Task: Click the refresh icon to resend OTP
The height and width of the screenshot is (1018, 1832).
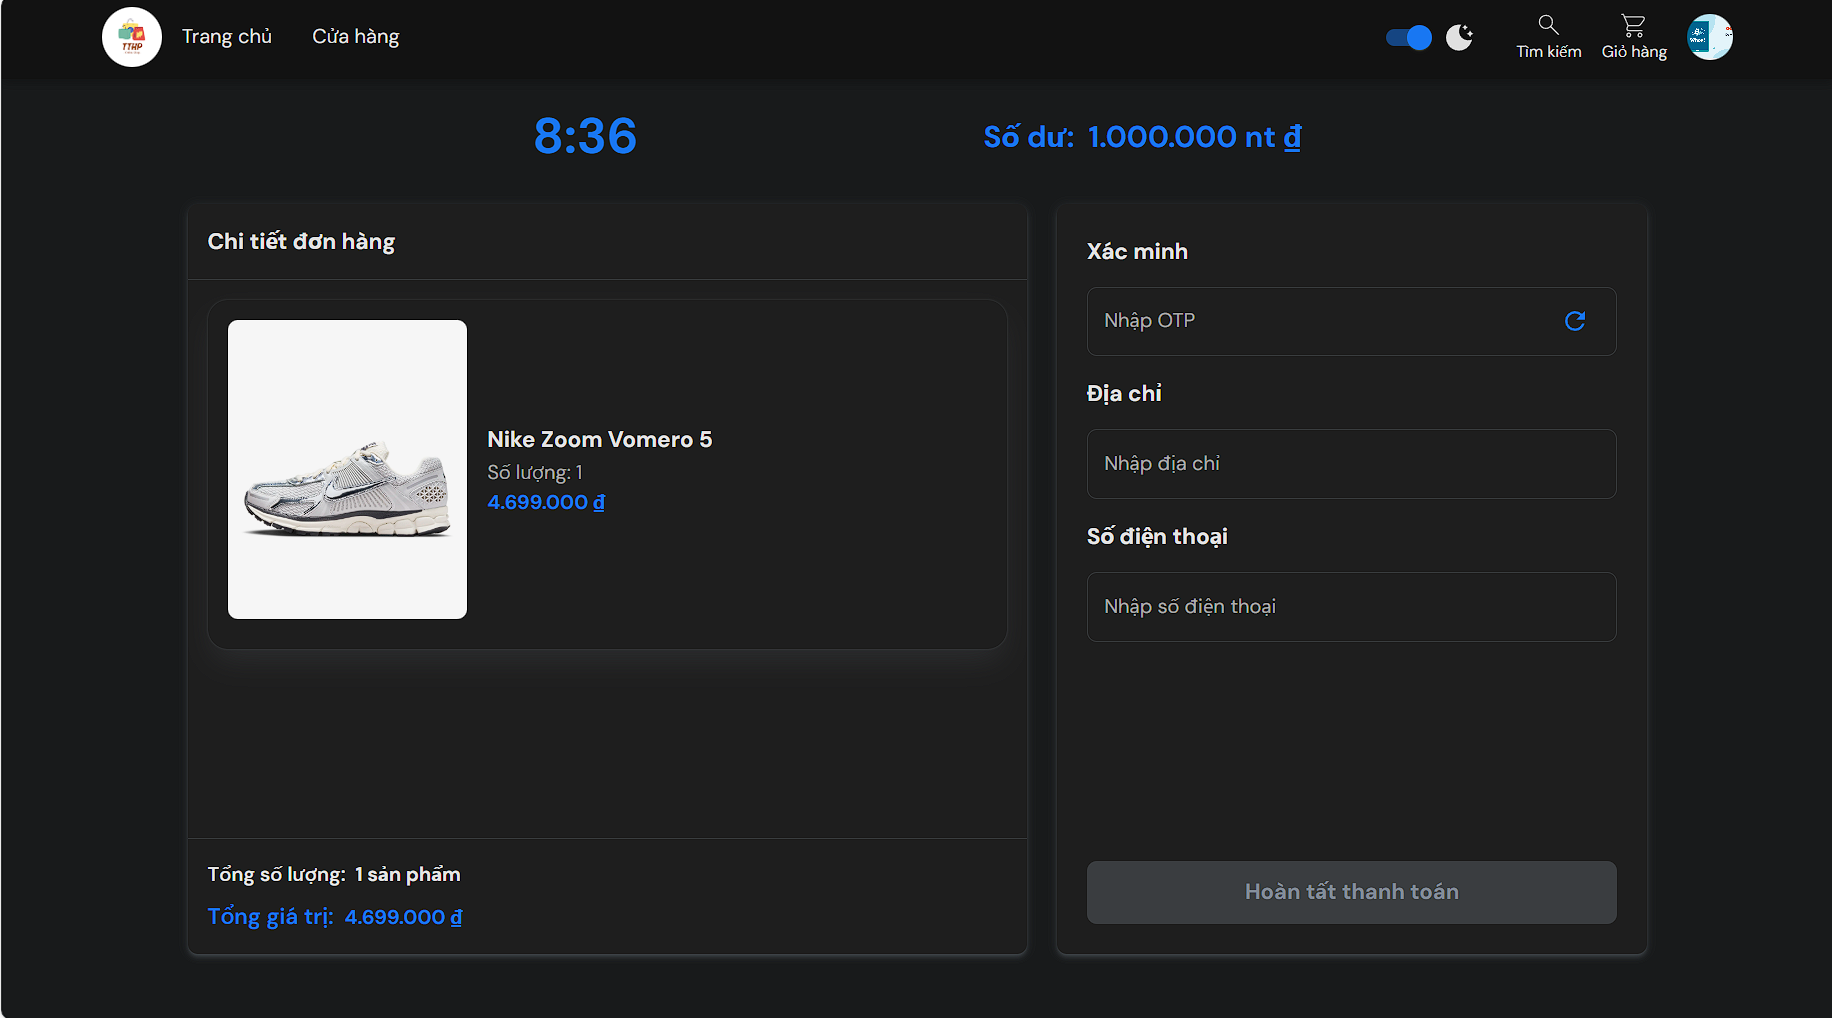Action: click(x=1575, y=321)
